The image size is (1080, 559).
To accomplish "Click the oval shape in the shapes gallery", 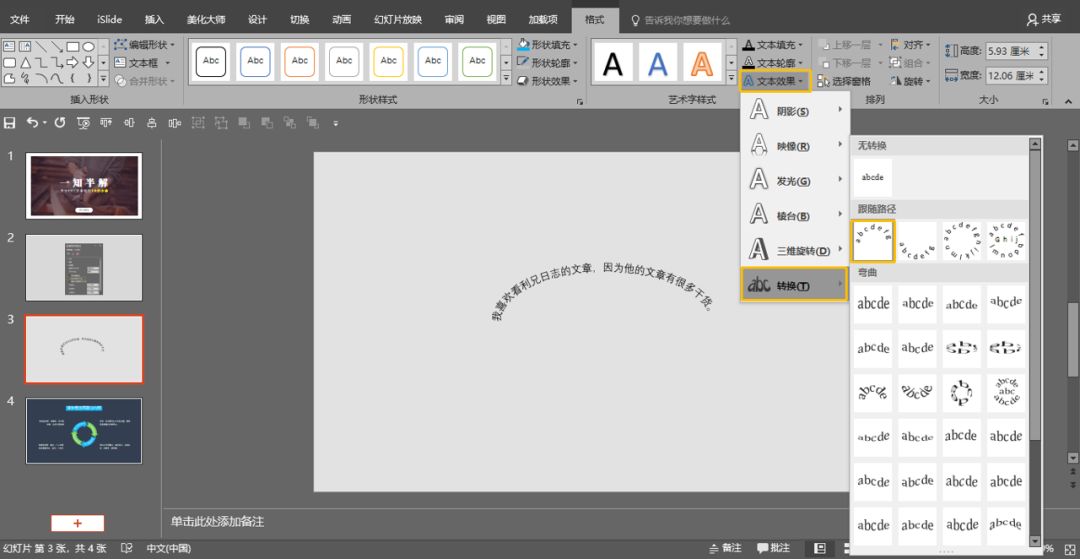I will [x=88, y=46].
